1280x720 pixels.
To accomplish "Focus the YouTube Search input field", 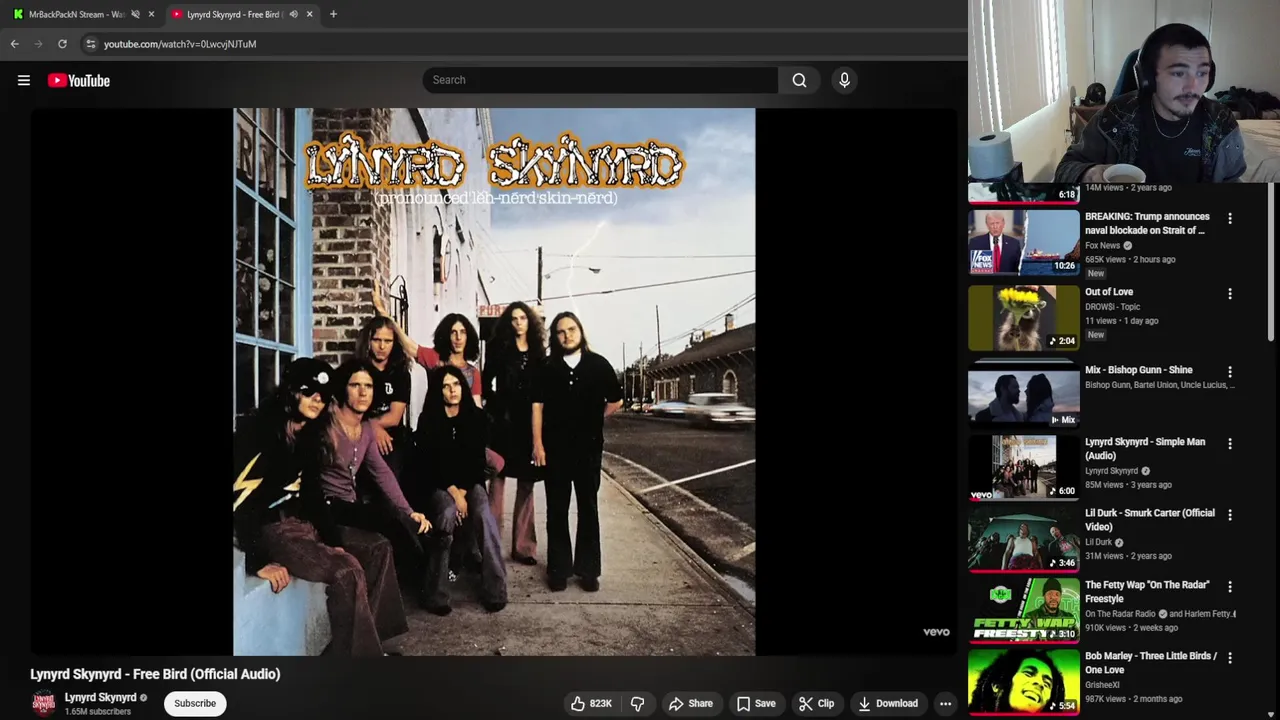I will coord(600,80).
